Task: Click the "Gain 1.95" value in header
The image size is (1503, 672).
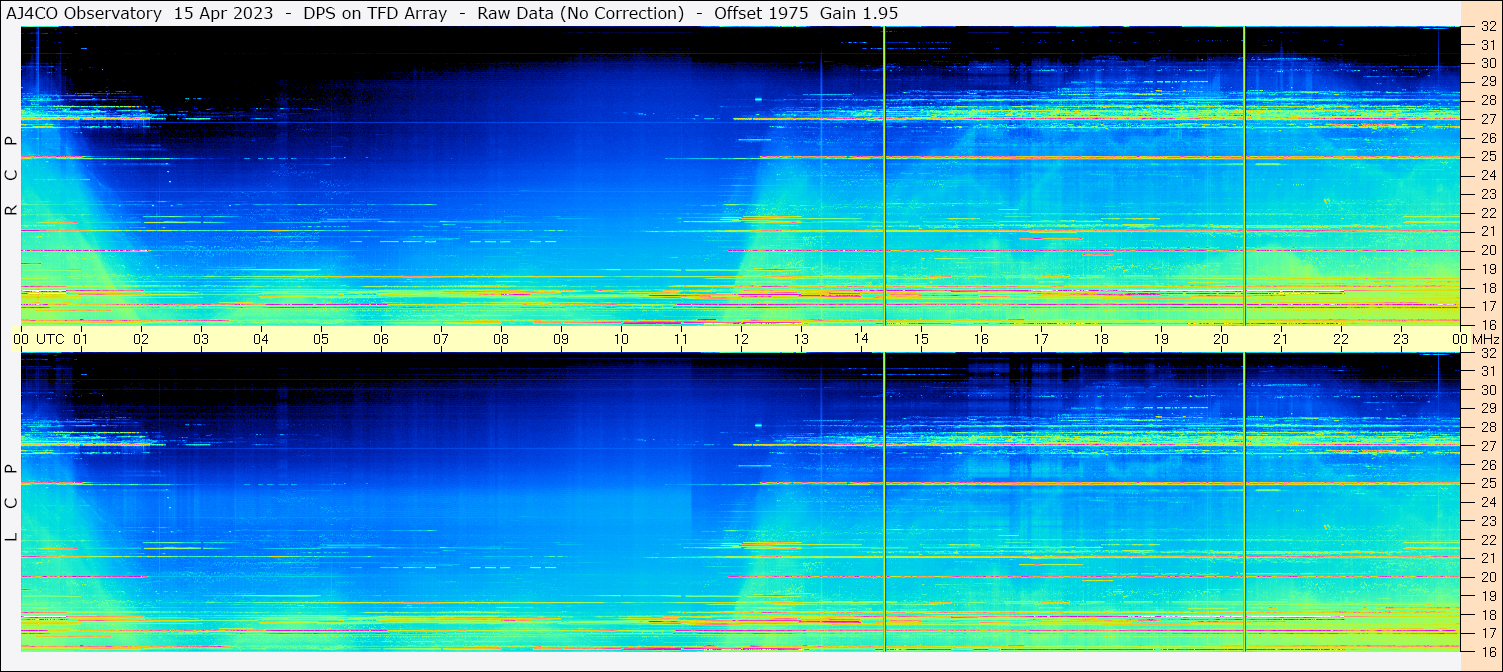Action: [x=859, y=13]
